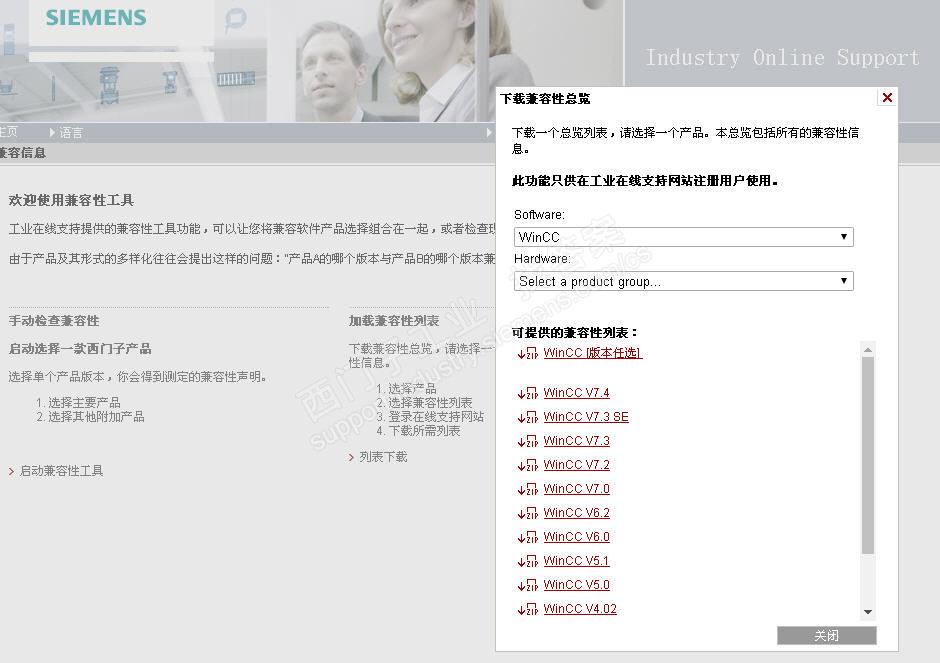Image resolution: width=940 pixels, height=663 pixels.
Task: Close the 下载兼容性总览 dialog with the red X
Action: pyautogui.click(x=887, y=98)
